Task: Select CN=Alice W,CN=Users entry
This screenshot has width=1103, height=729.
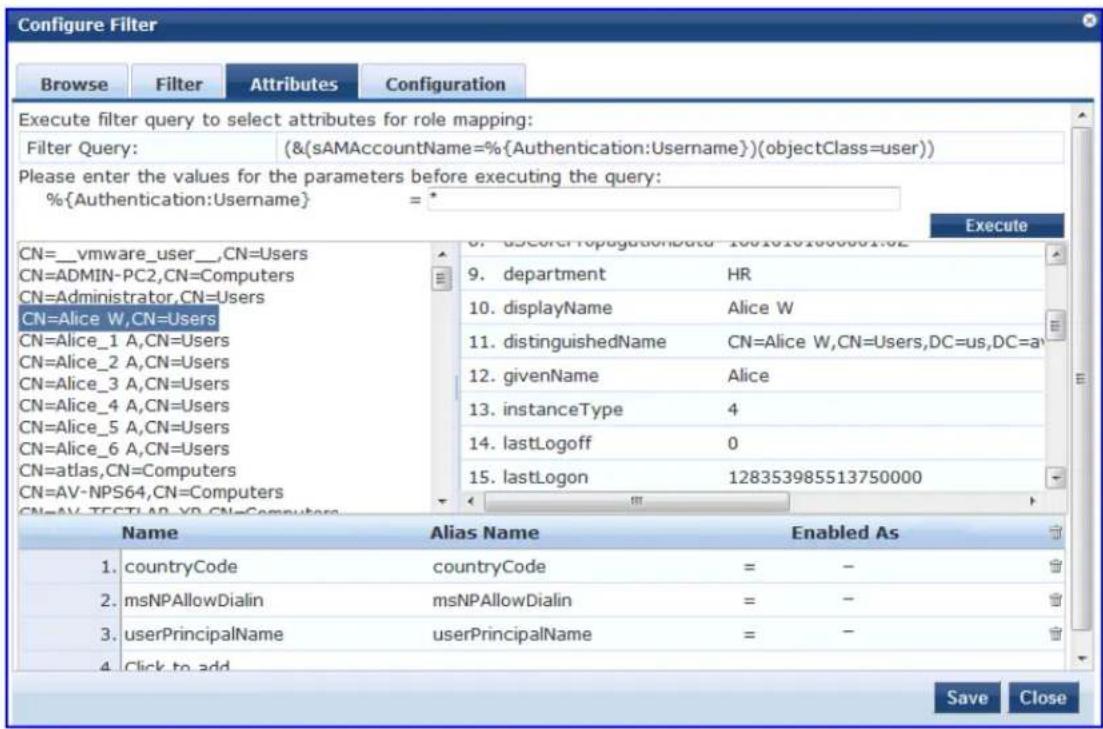Action: tap(119, 319)
